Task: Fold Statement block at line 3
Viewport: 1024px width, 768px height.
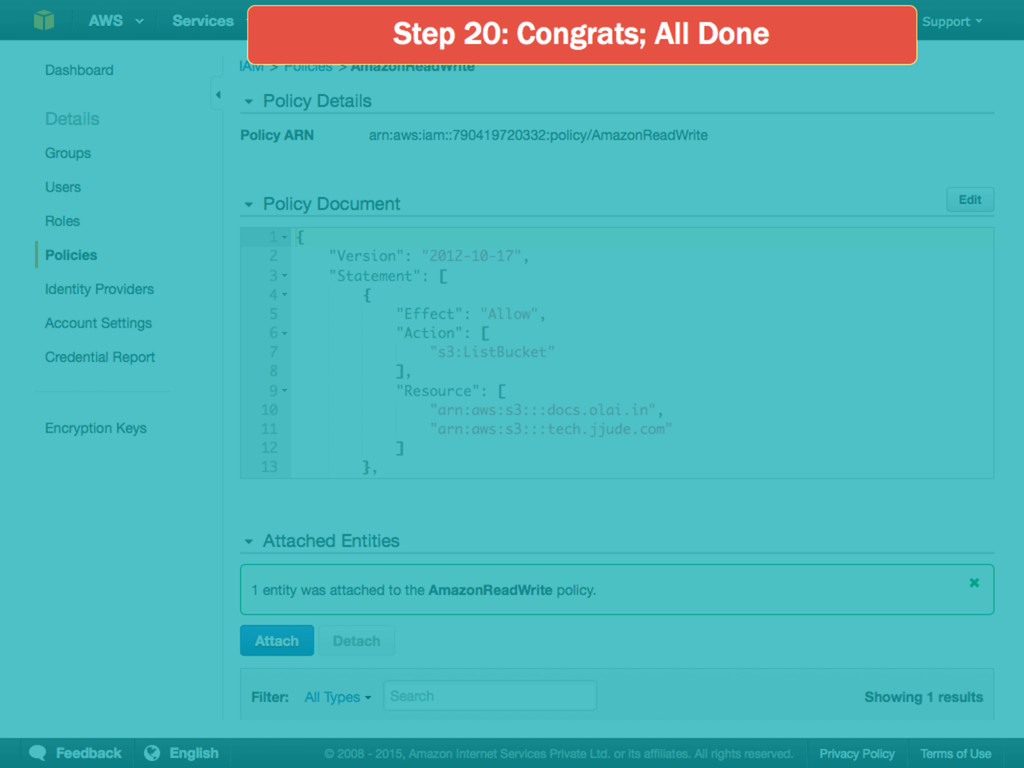Action: click(x=285, y=276)
